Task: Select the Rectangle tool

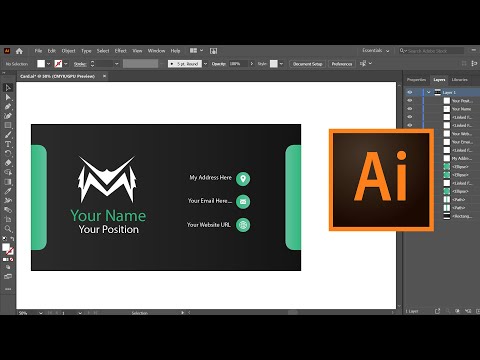Action: tap(8, 125)
